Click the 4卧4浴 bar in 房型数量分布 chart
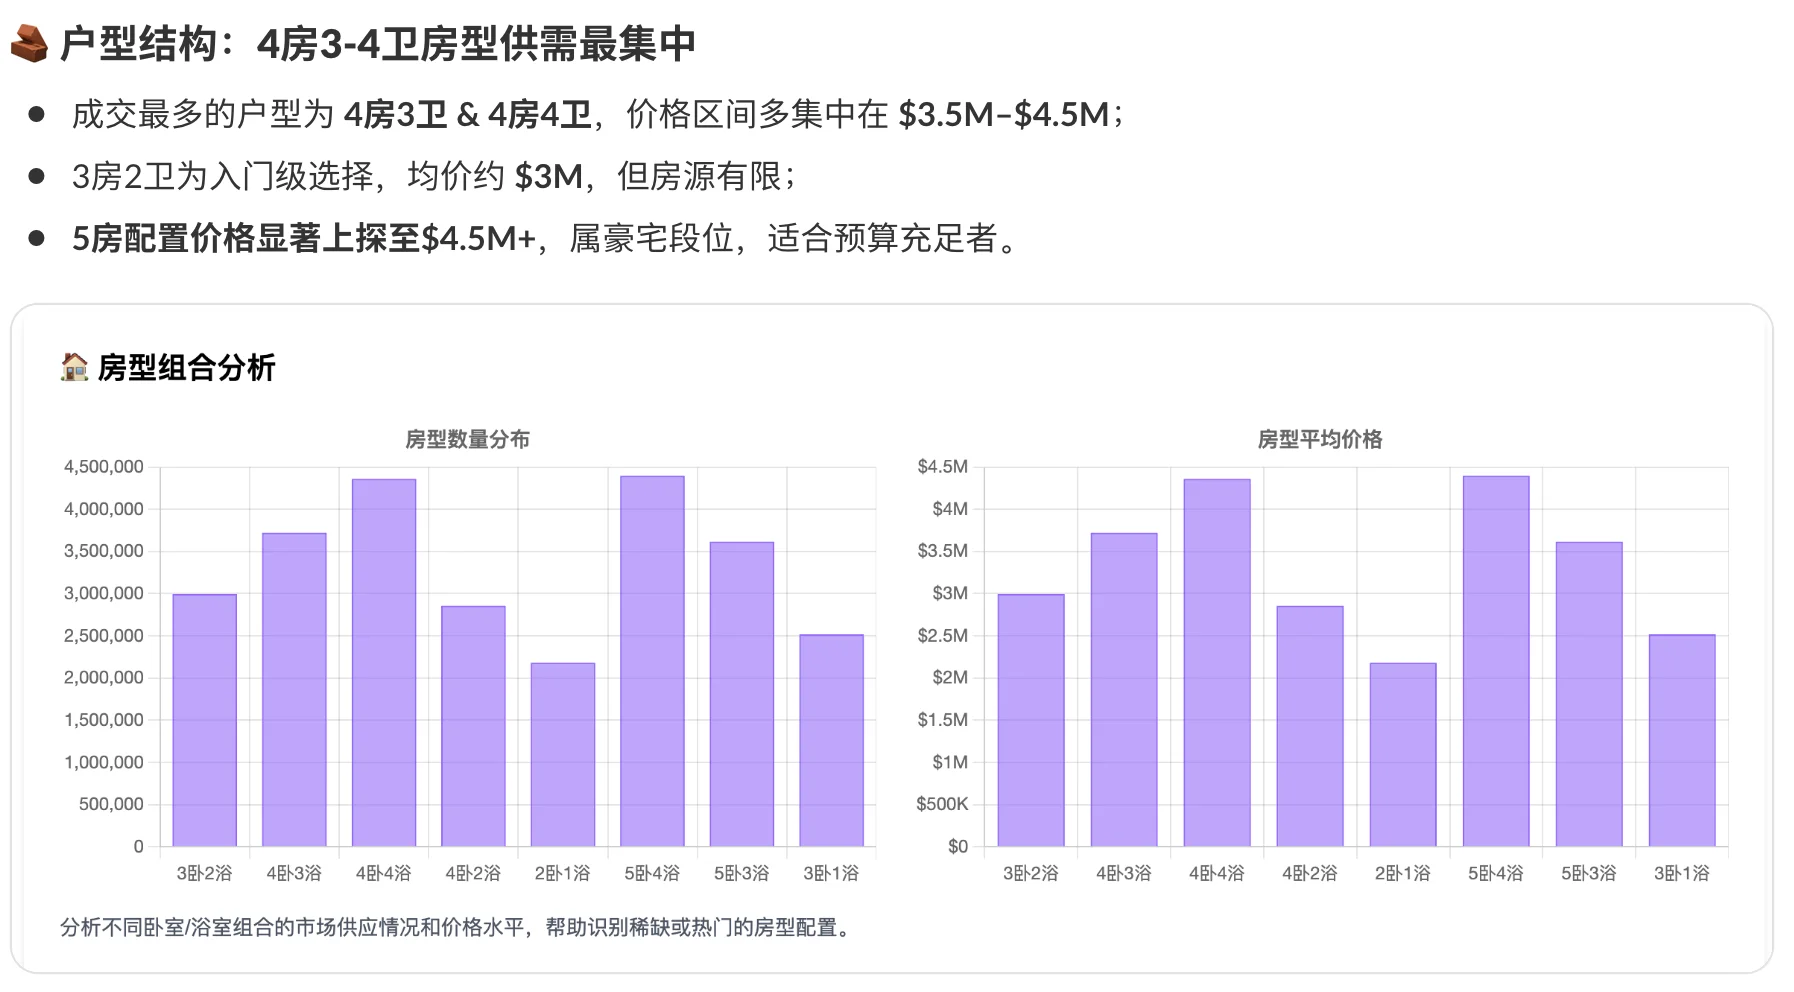The height and width of the screenshot is (992, 1794). (384, 662)
